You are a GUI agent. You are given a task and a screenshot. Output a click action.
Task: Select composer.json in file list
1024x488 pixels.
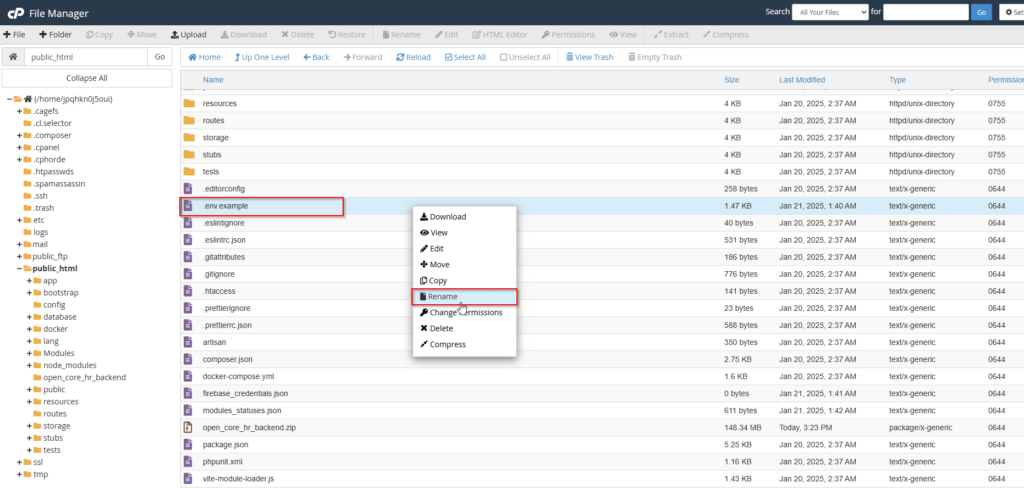click(227, 359)
